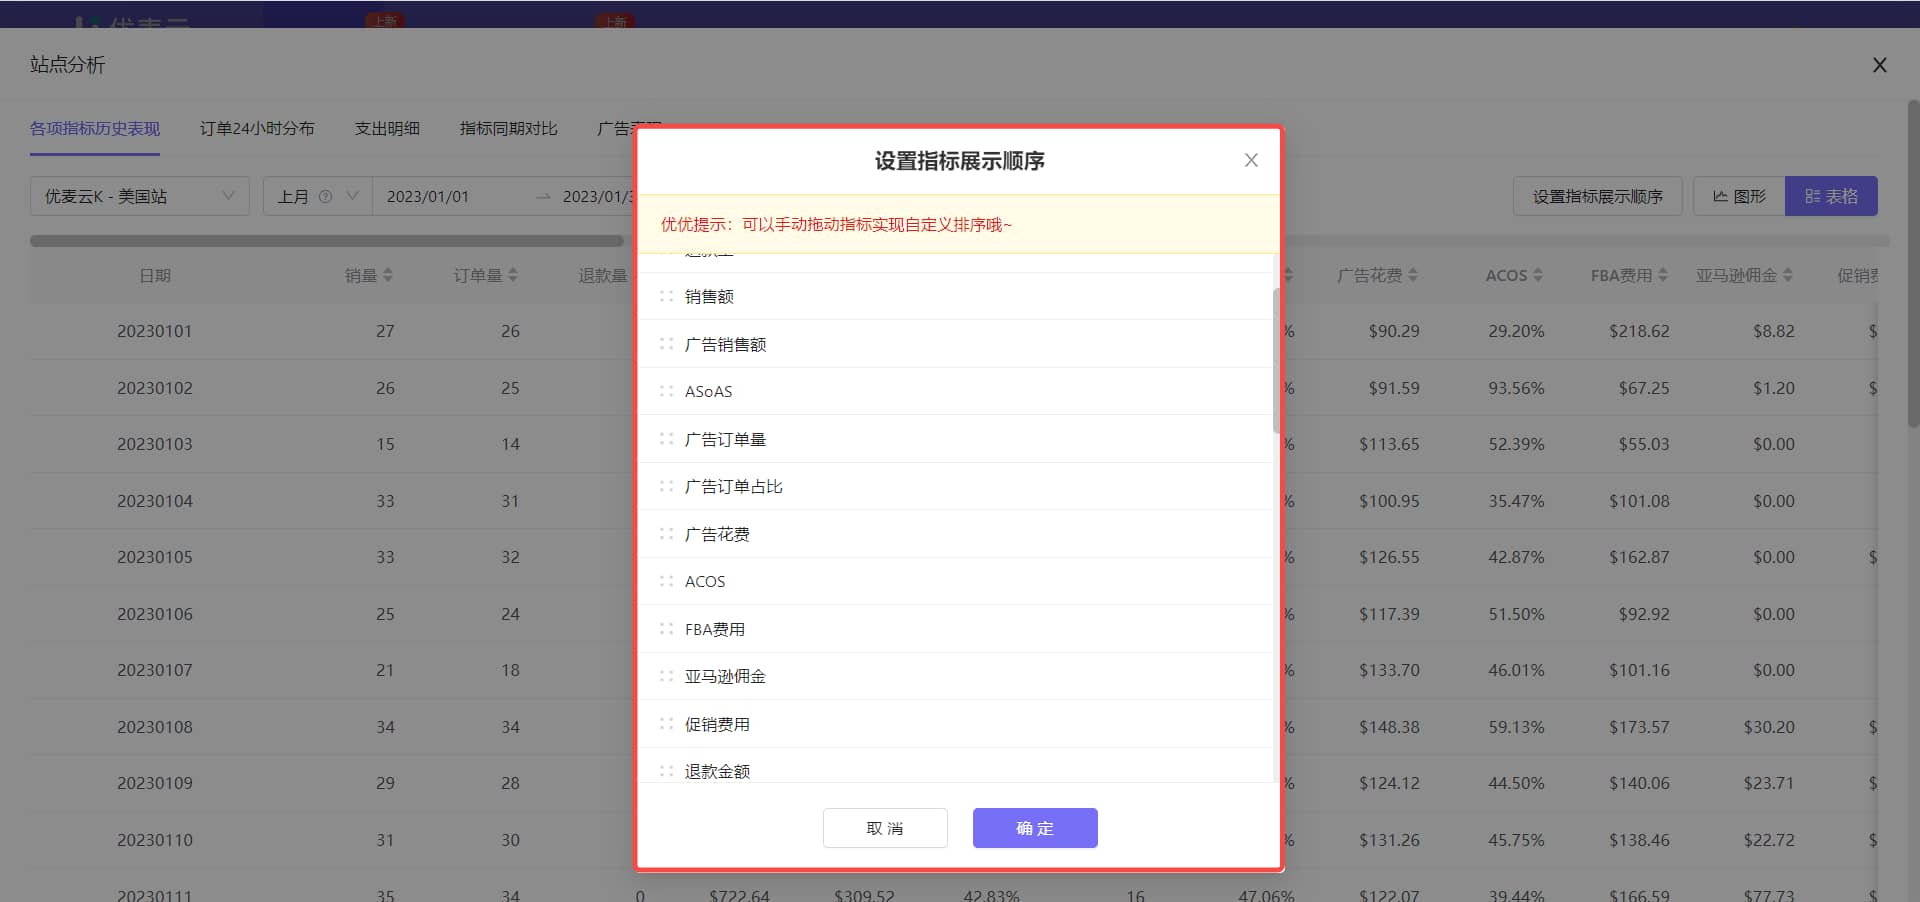Screen dimensions: 1920x902
Task: Click drag handle icon beside 亚马逊佣金 in dialog
Action: click(666, 676)
